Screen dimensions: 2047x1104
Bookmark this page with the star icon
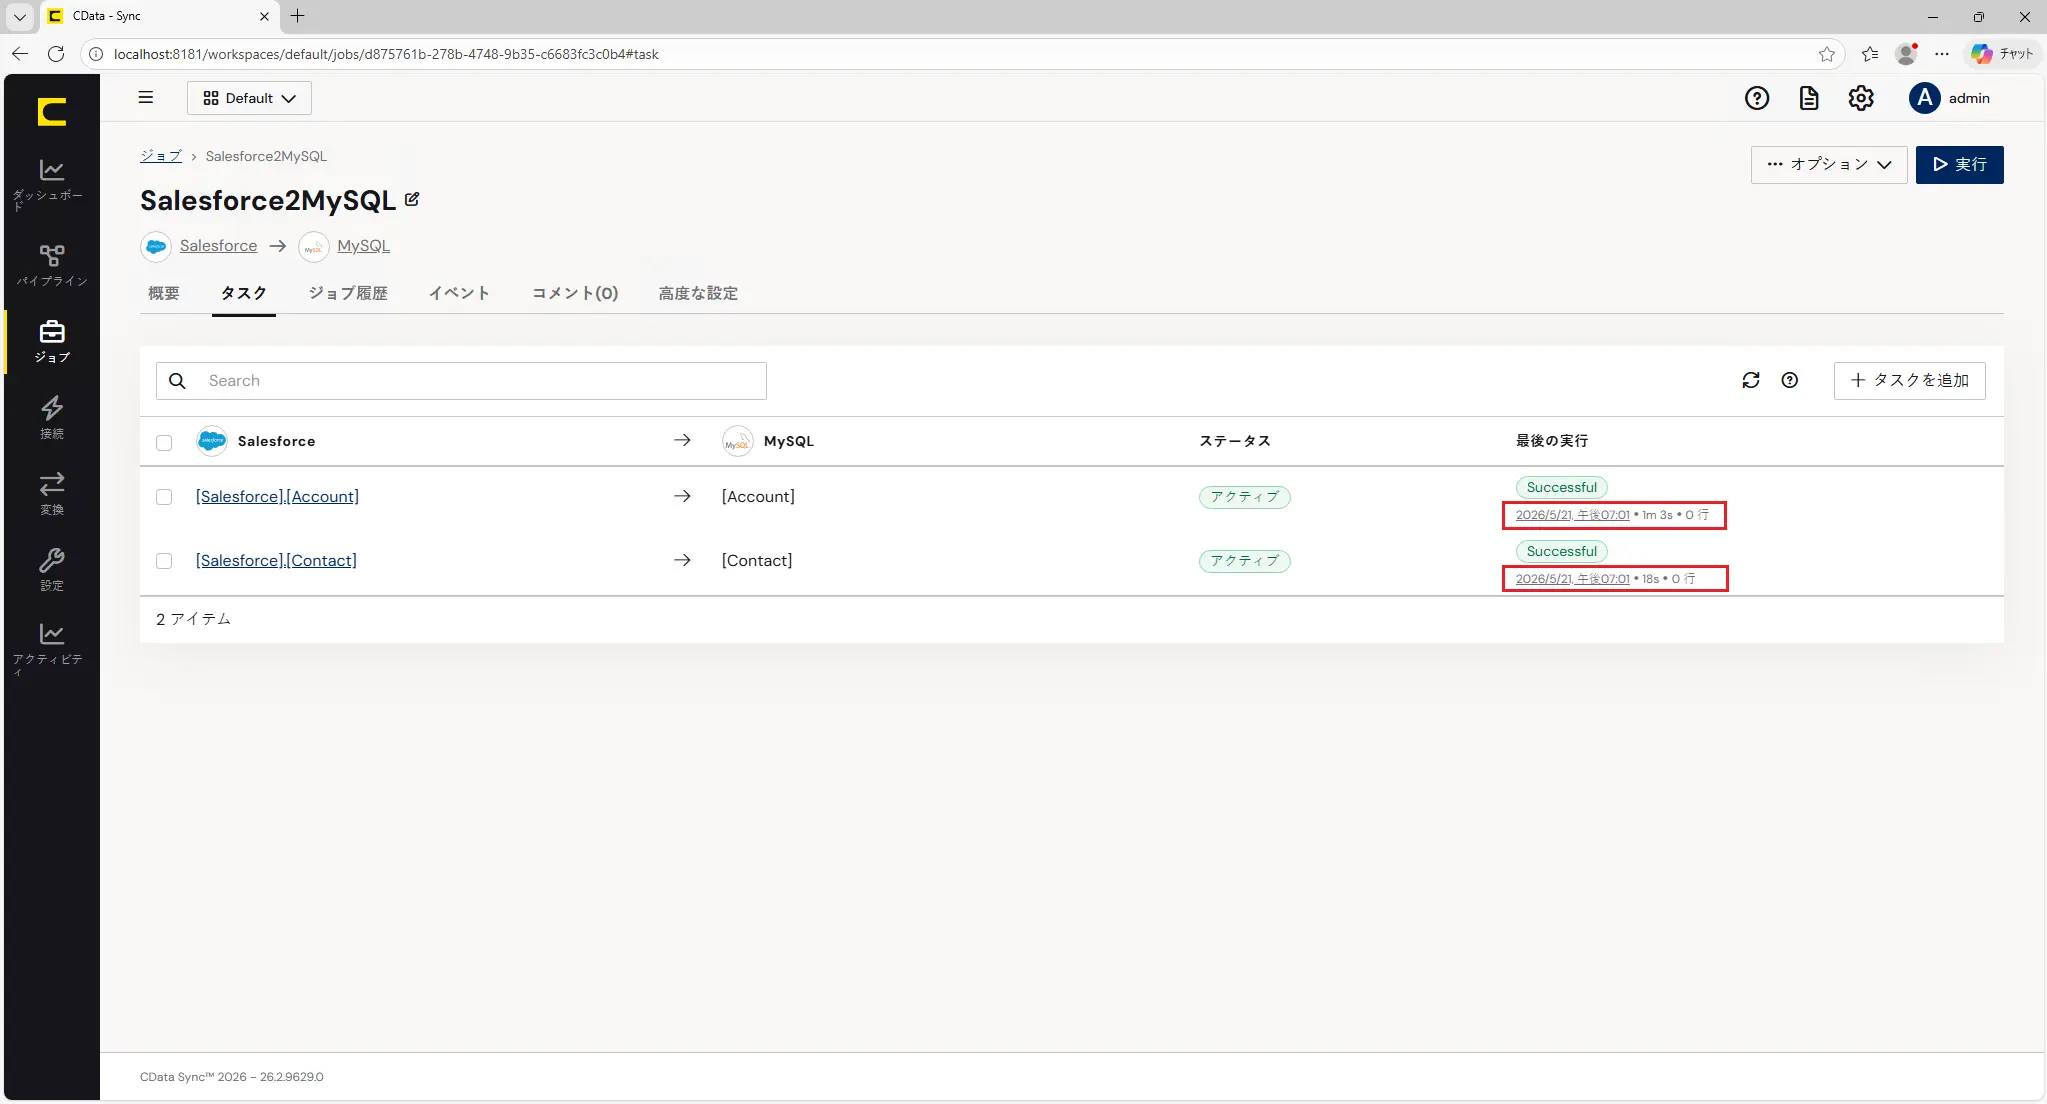coord(1827,54)
